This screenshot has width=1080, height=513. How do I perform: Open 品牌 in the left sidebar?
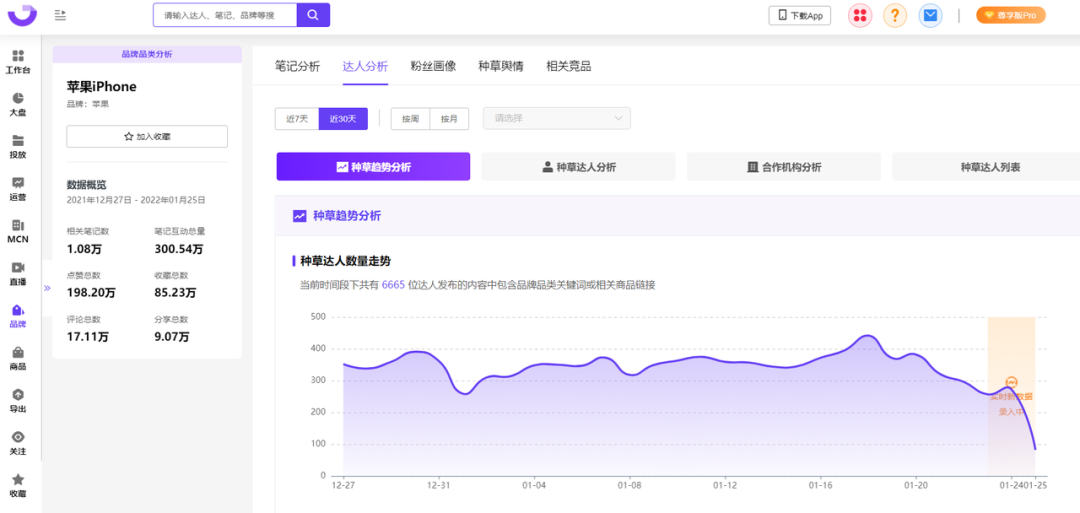[18, 316]
